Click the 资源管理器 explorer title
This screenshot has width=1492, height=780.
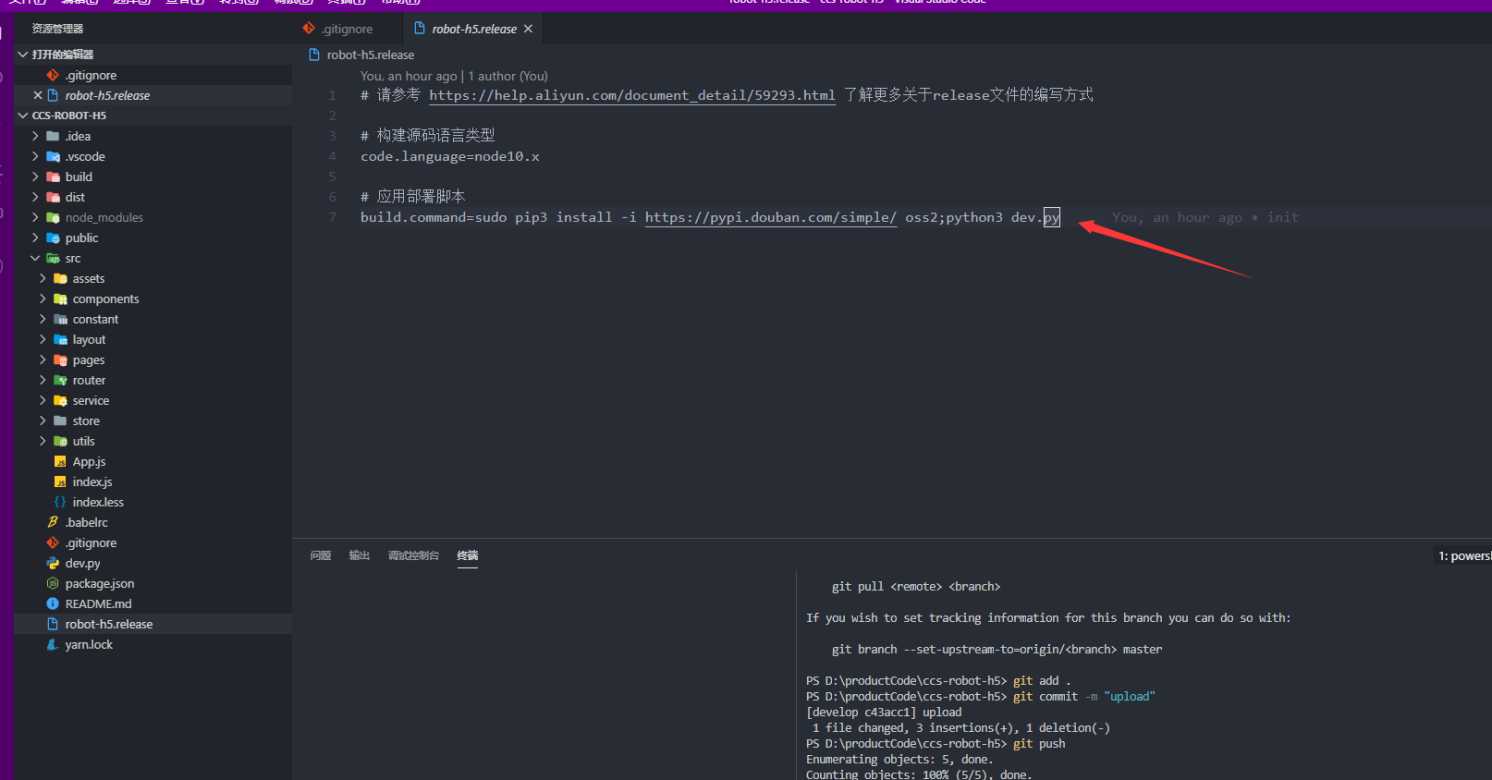(x=58, y=29)
